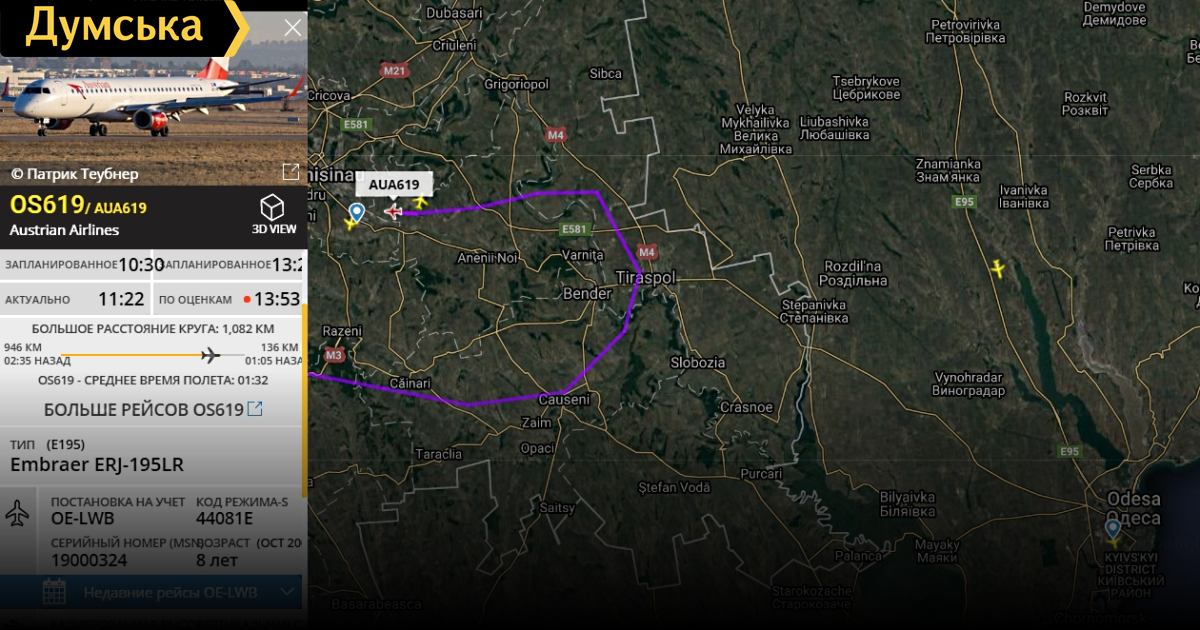
Task: Select yellow aircraft near Rozdilna
Action: click(x=997, y=268)
